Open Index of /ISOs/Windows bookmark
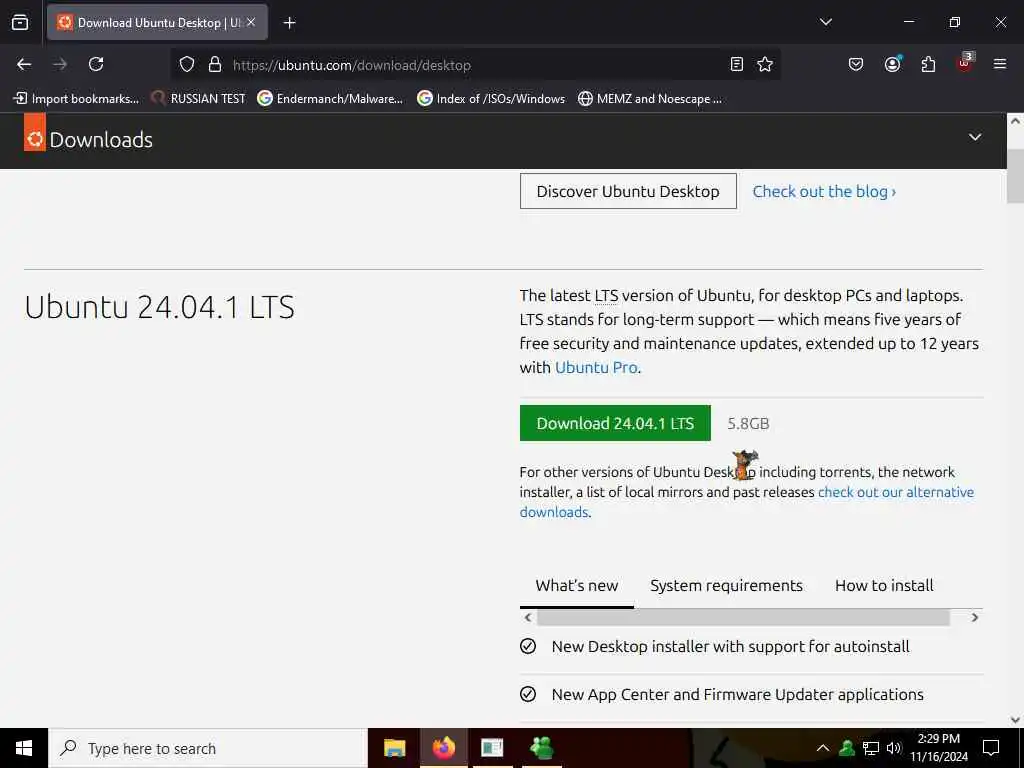The image size is (1024, 768). click(491, 99)
